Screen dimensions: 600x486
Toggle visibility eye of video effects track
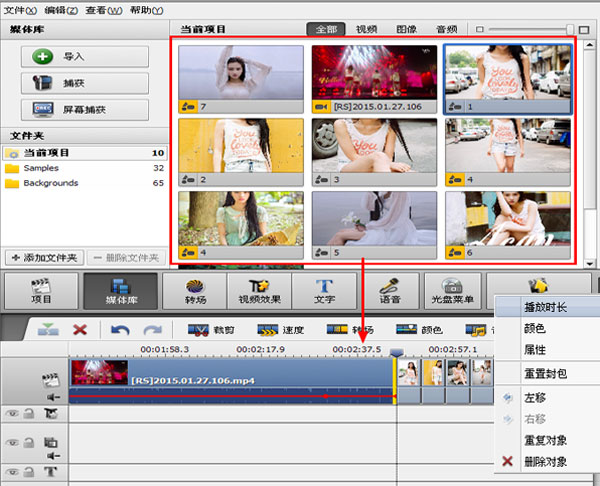(x=12, y=414)
